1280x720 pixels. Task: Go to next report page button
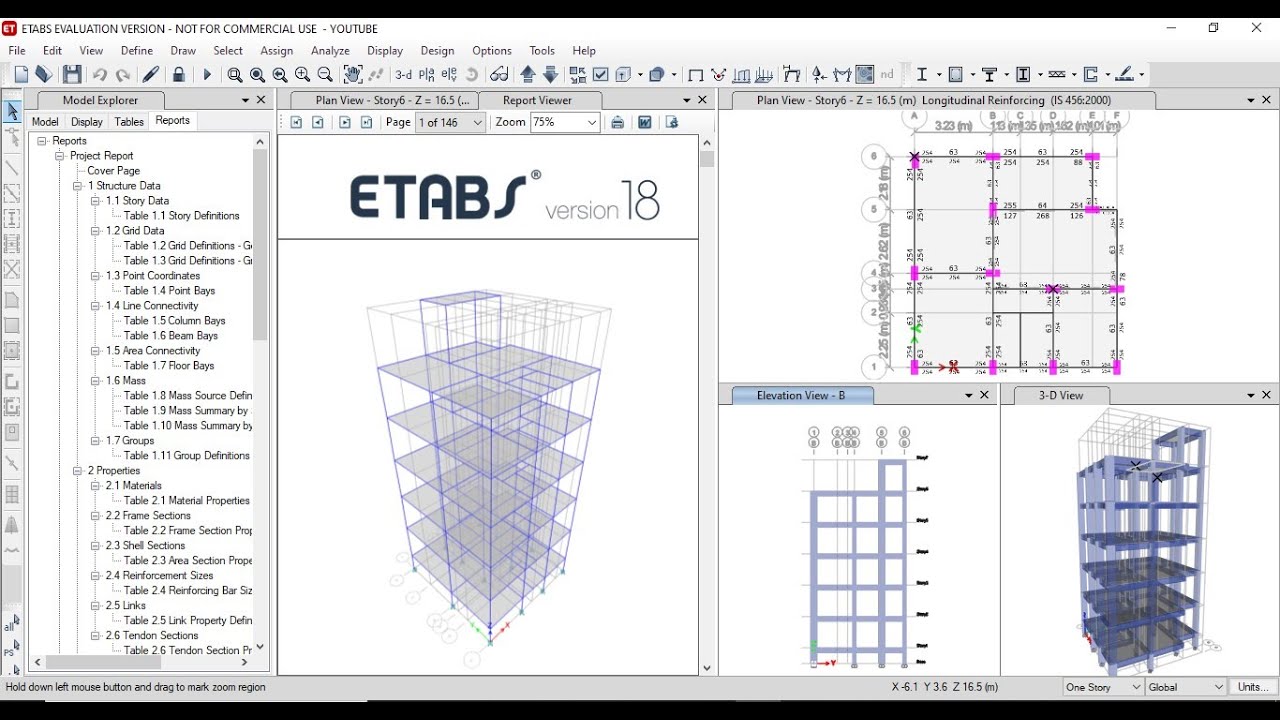[x=345, y=122]
